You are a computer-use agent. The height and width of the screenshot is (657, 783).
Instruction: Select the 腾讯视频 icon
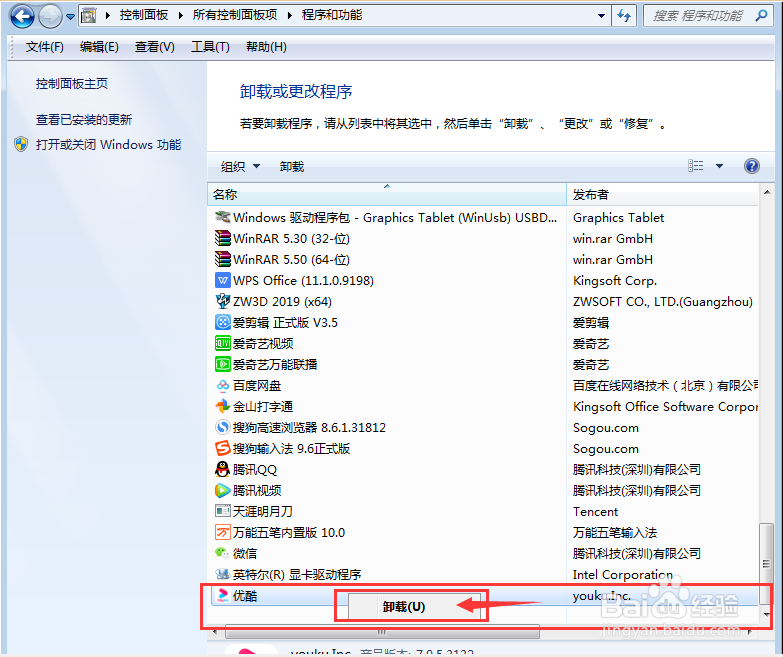tap(223, 490)
